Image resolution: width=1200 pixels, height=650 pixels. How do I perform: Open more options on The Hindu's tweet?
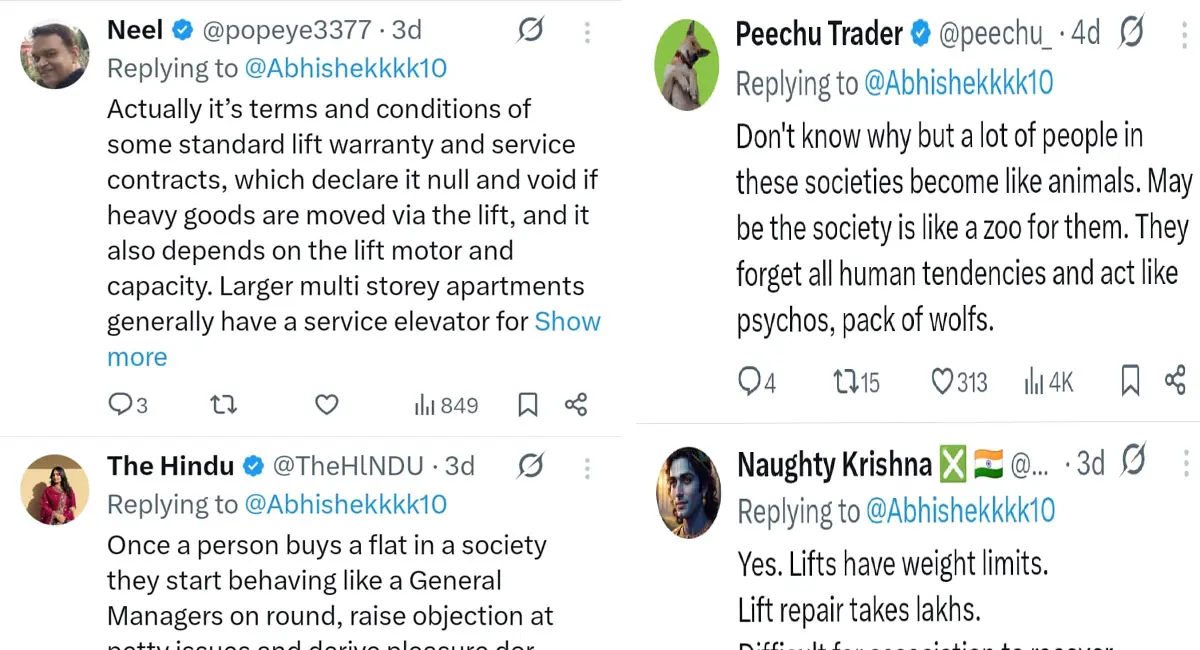(587, 467)
